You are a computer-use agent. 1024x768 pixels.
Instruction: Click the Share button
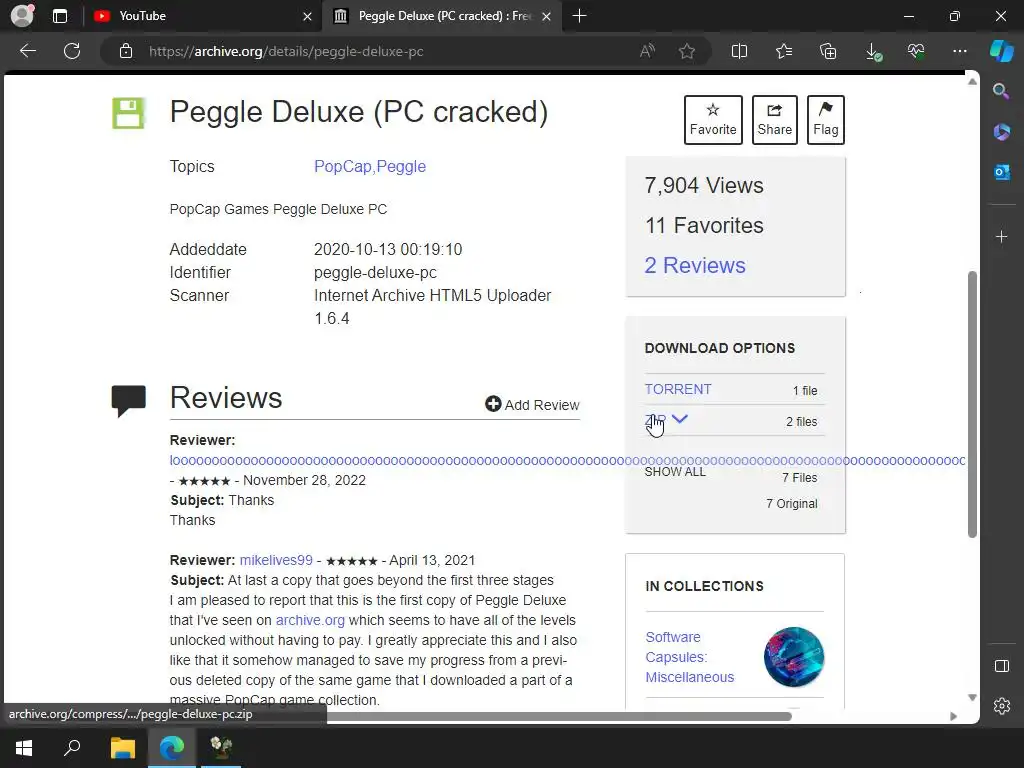tap(775, 120)
